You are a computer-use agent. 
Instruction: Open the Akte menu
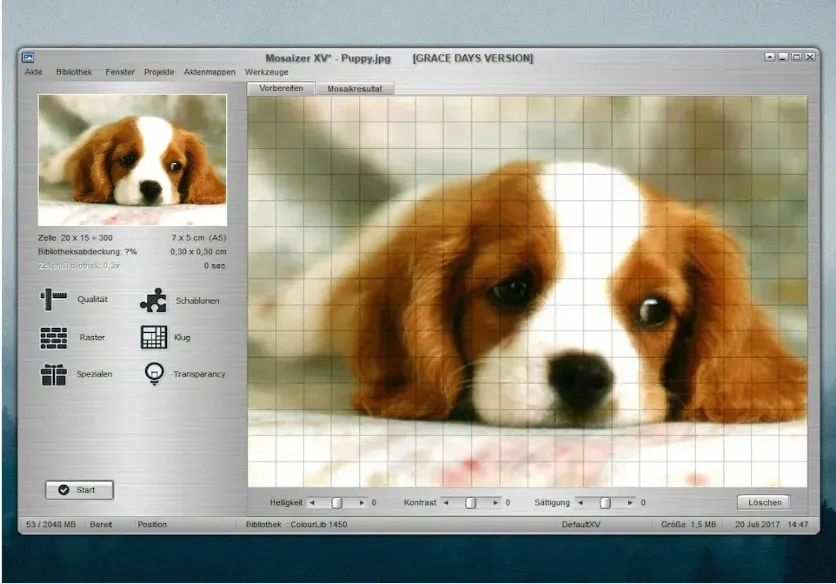tap(33, 72)
